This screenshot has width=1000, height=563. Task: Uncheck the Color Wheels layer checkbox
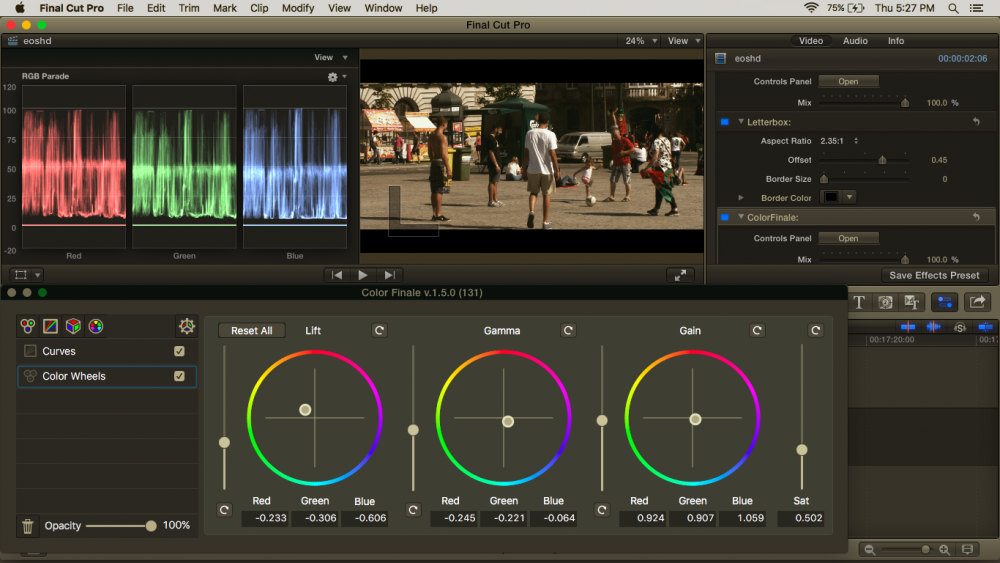[x=179, y=376]
